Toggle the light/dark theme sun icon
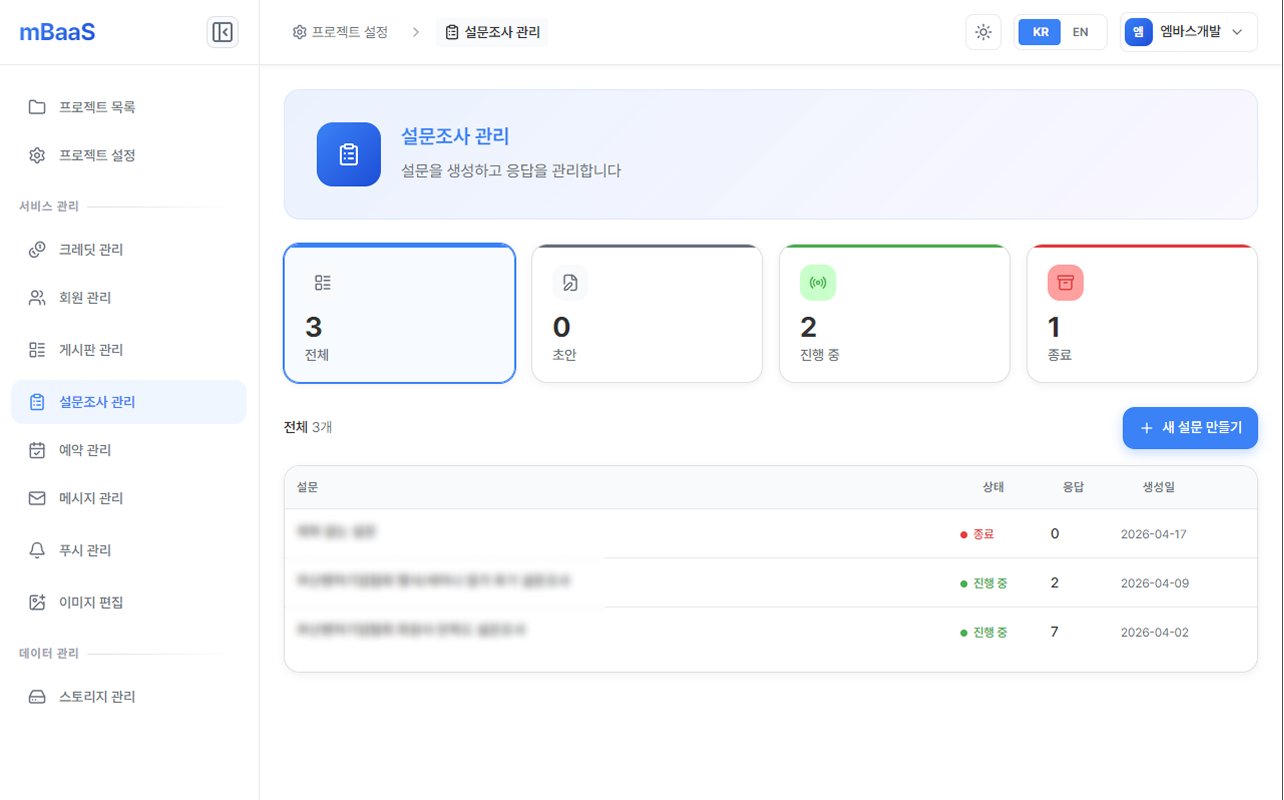1284x800 pixels. click(x=983, y=32)
